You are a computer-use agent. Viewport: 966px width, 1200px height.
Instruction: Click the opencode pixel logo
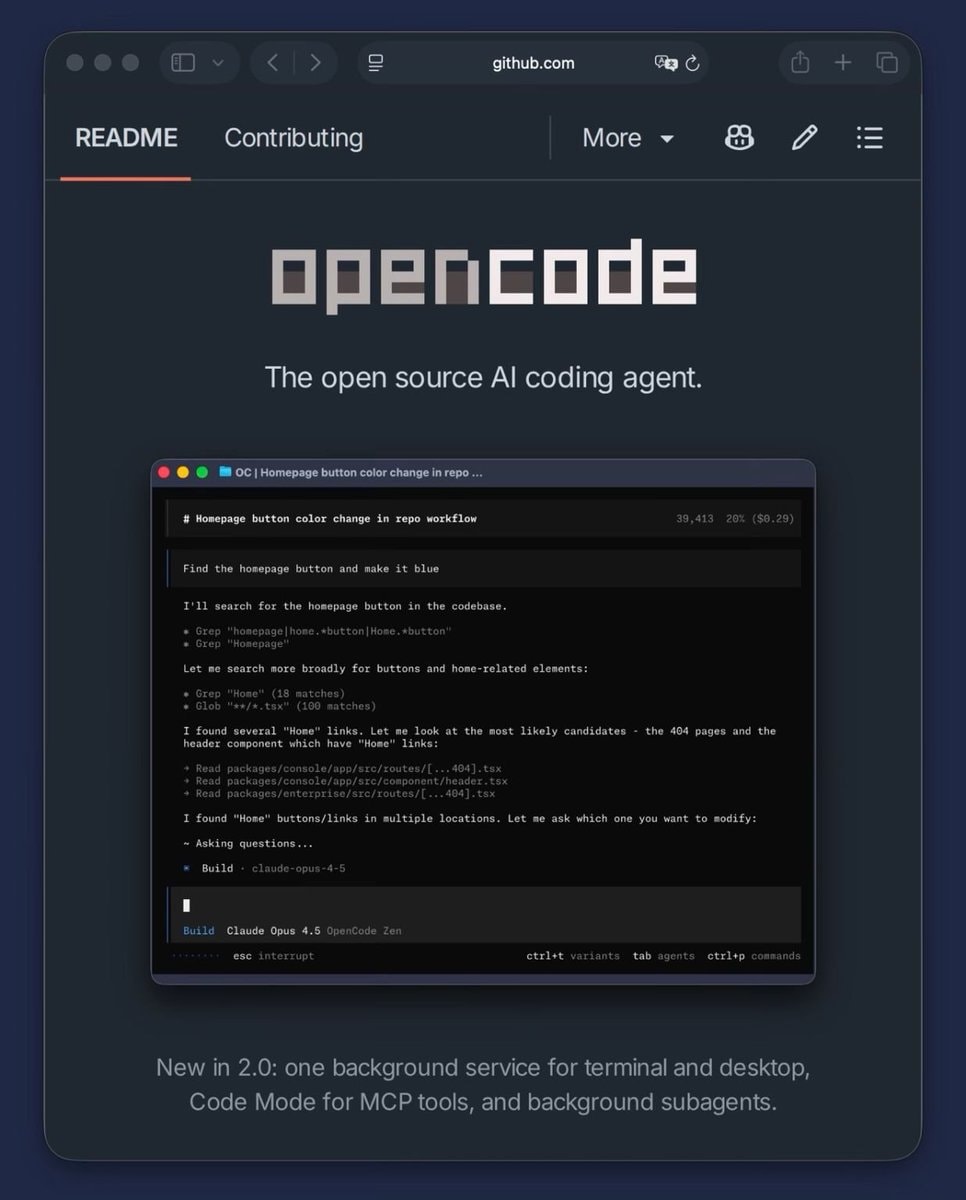(x=484, y=275)
